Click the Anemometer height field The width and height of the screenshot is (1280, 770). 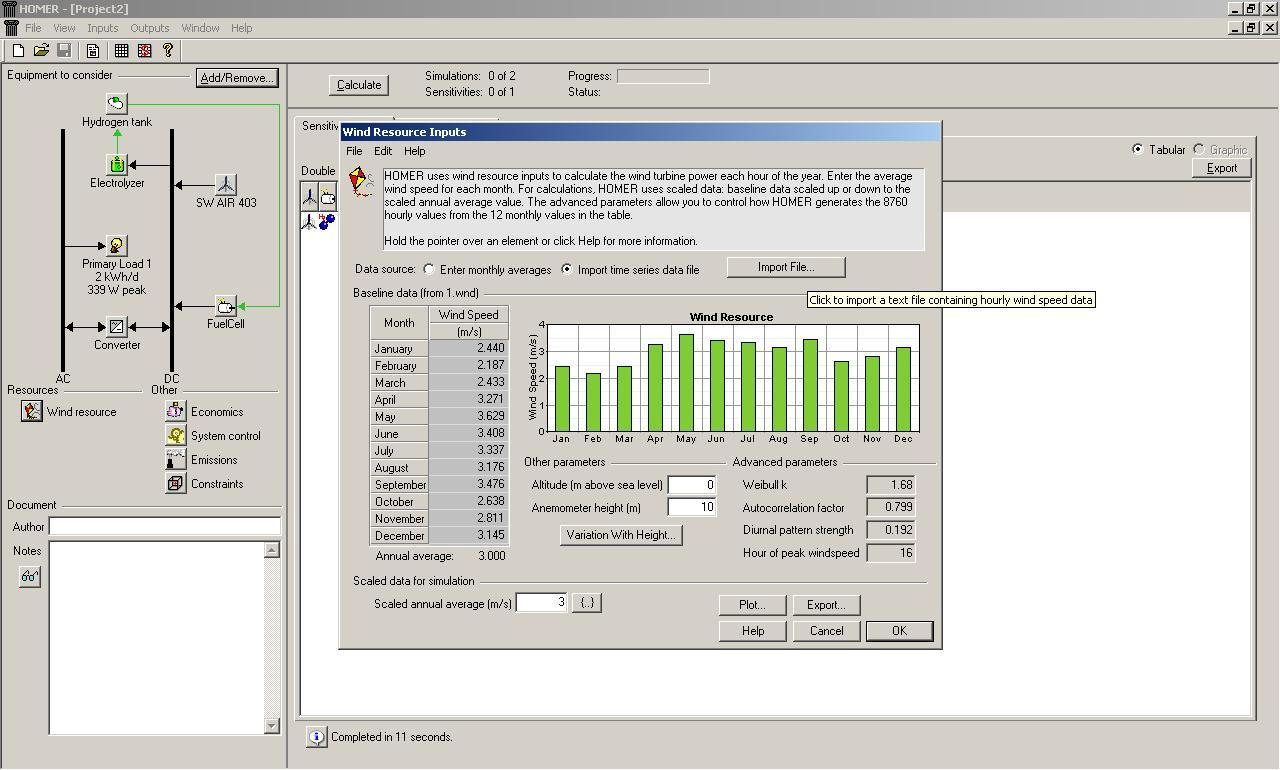click(x=692, y=508)
